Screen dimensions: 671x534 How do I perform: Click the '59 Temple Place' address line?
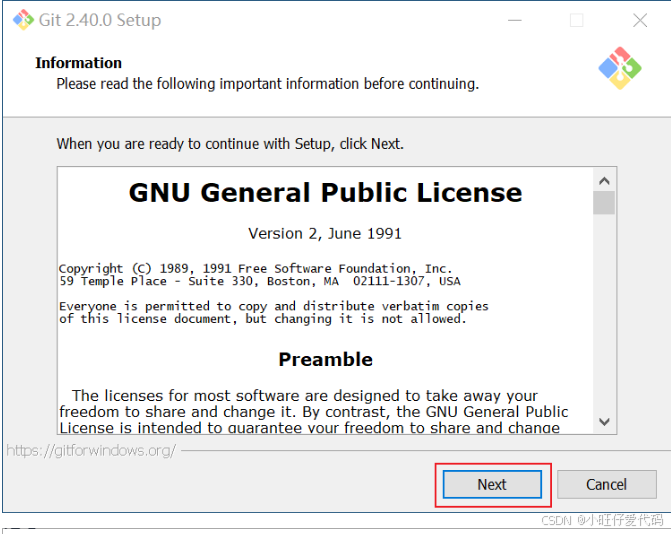(260, 281)
